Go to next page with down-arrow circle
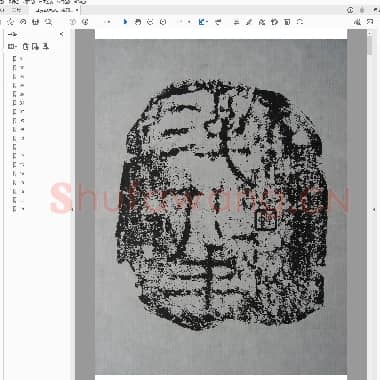The width and height of the screenshot is (380, 380). 85,22
